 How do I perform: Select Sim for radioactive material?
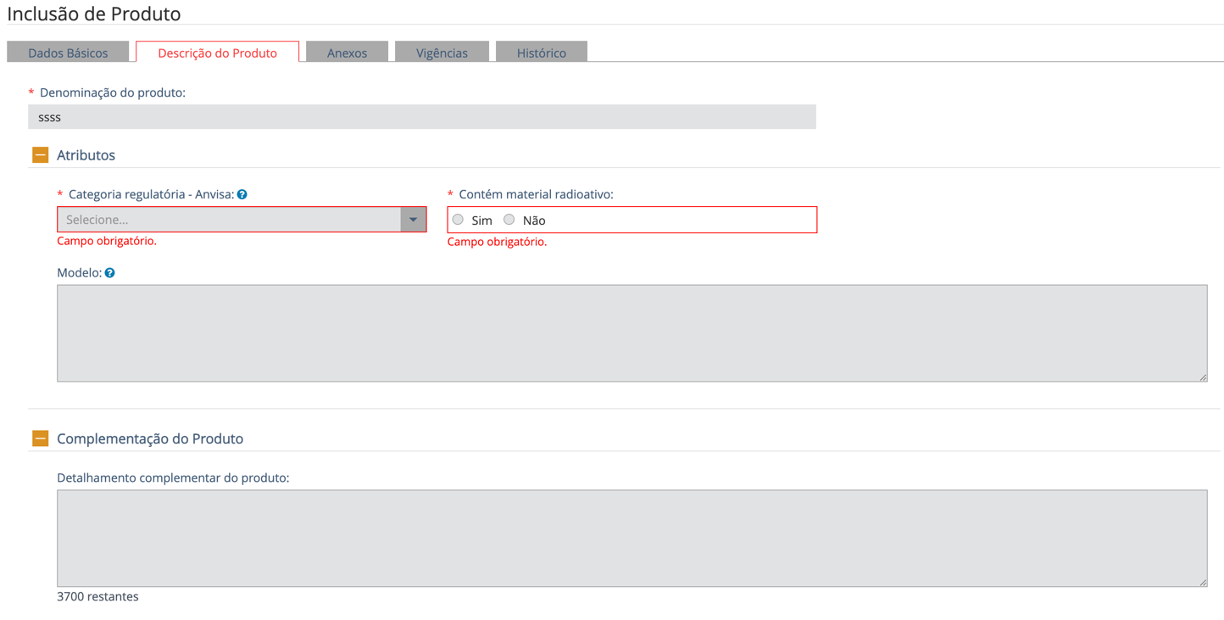458,220
